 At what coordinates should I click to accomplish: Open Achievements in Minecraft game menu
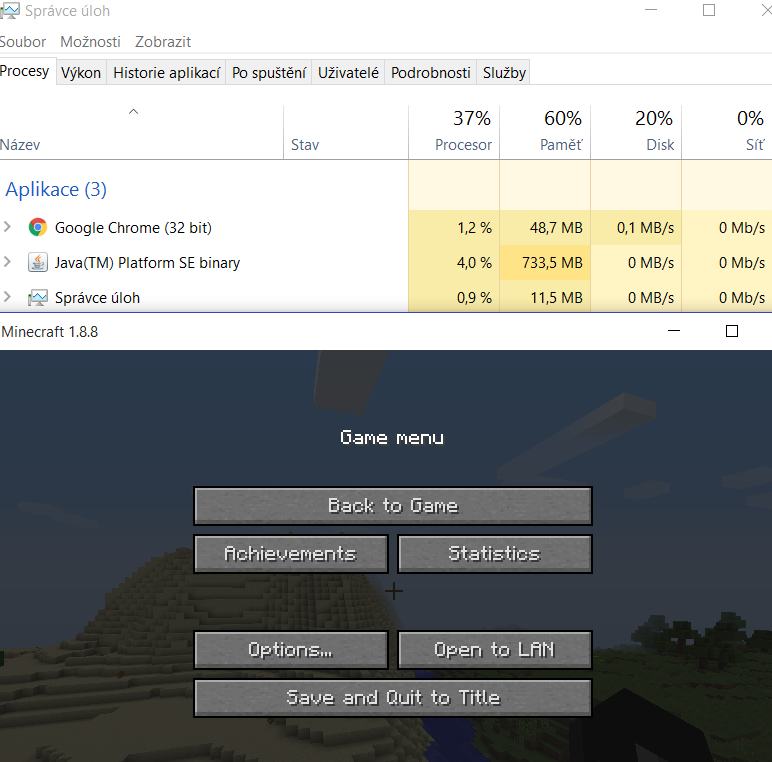(291, 554)
